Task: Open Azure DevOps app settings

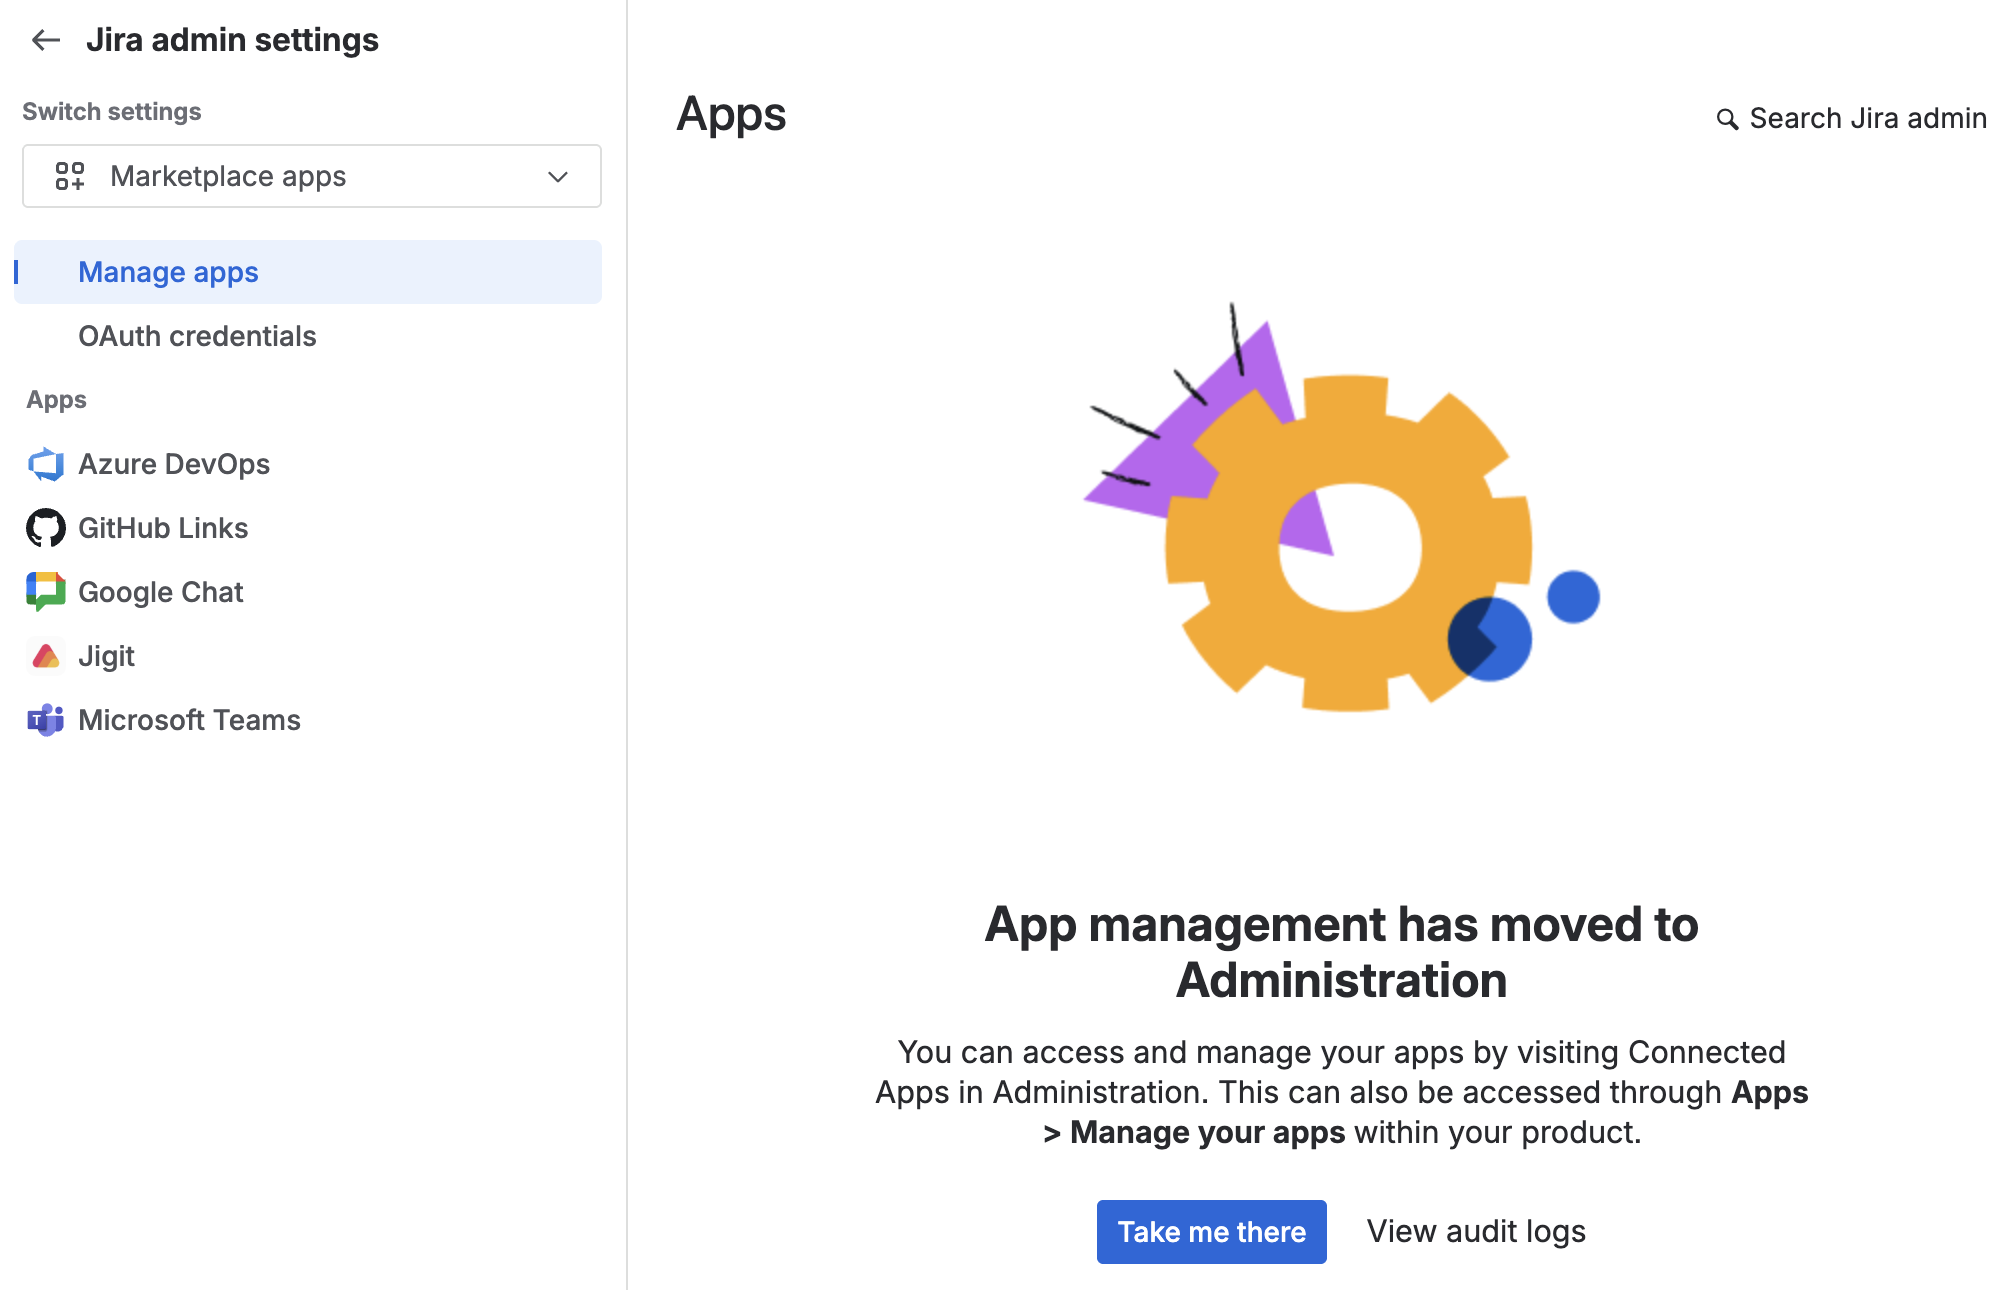Action: [x=174, y=464]
